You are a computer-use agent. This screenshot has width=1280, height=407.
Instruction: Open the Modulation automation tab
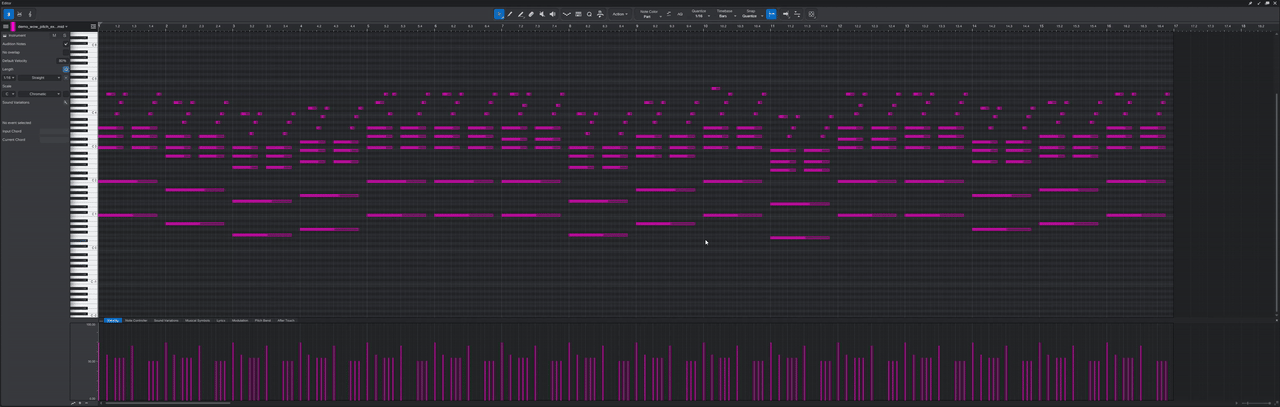(x=240, y=320)
